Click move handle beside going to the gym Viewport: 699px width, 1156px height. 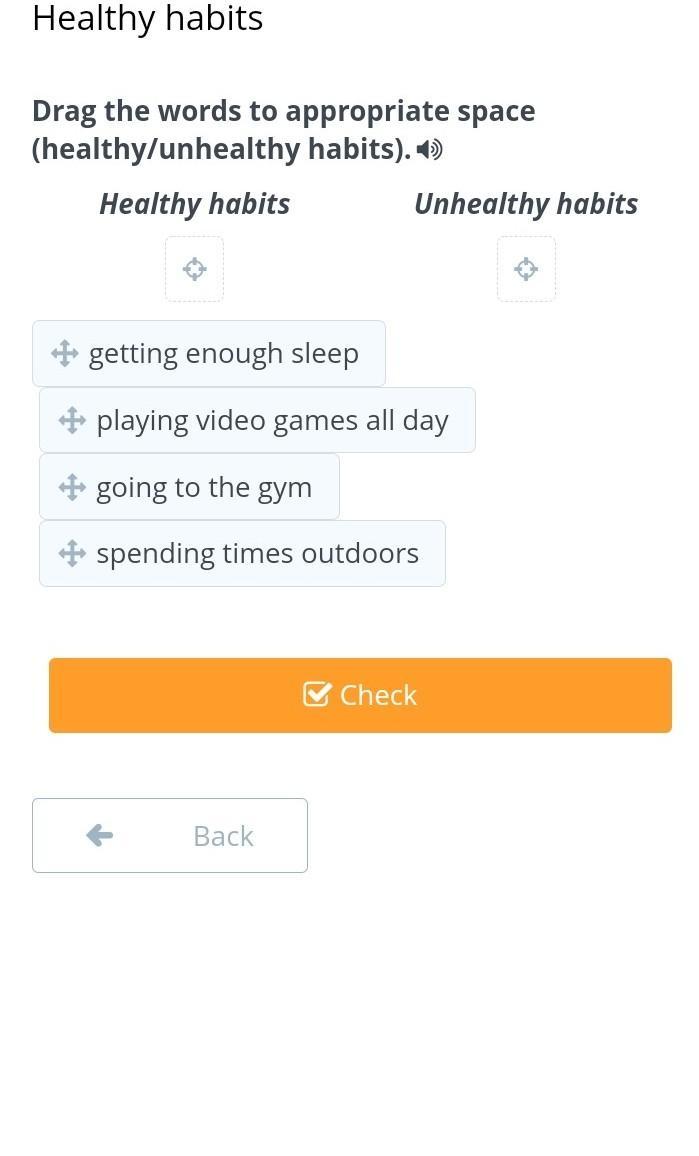click(72, 487)
